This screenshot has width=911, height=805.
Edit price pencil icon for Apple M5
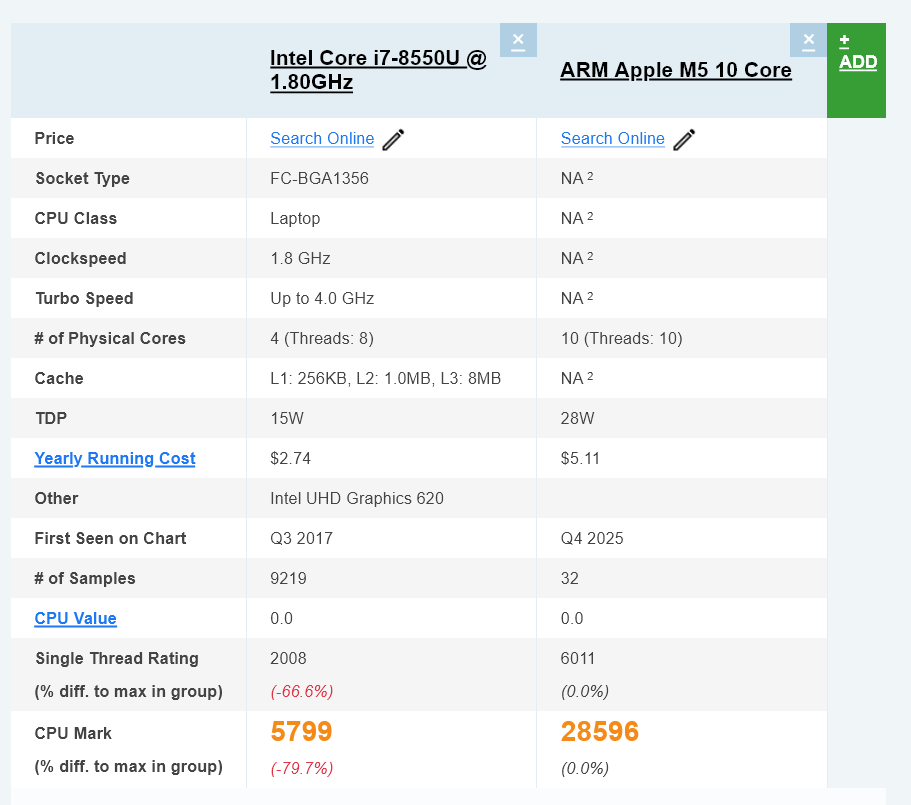coord(684,139)
